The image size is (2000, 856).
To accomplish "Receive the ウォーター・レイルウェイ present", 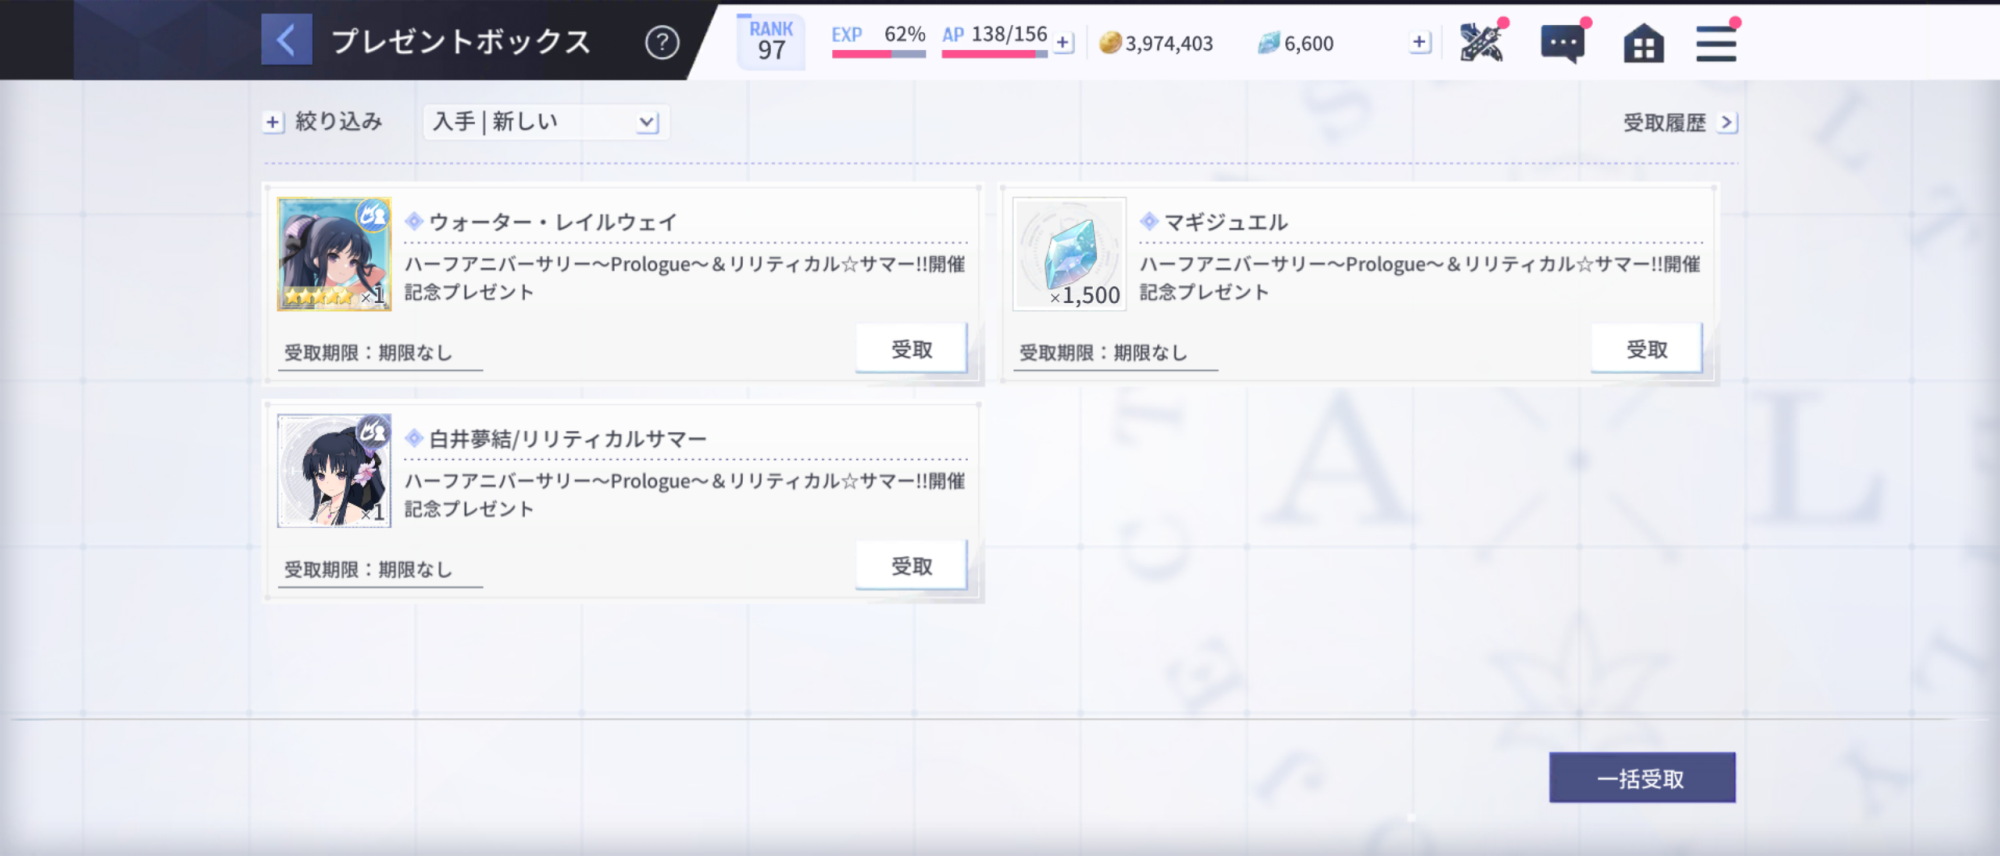I will (911, 349).
